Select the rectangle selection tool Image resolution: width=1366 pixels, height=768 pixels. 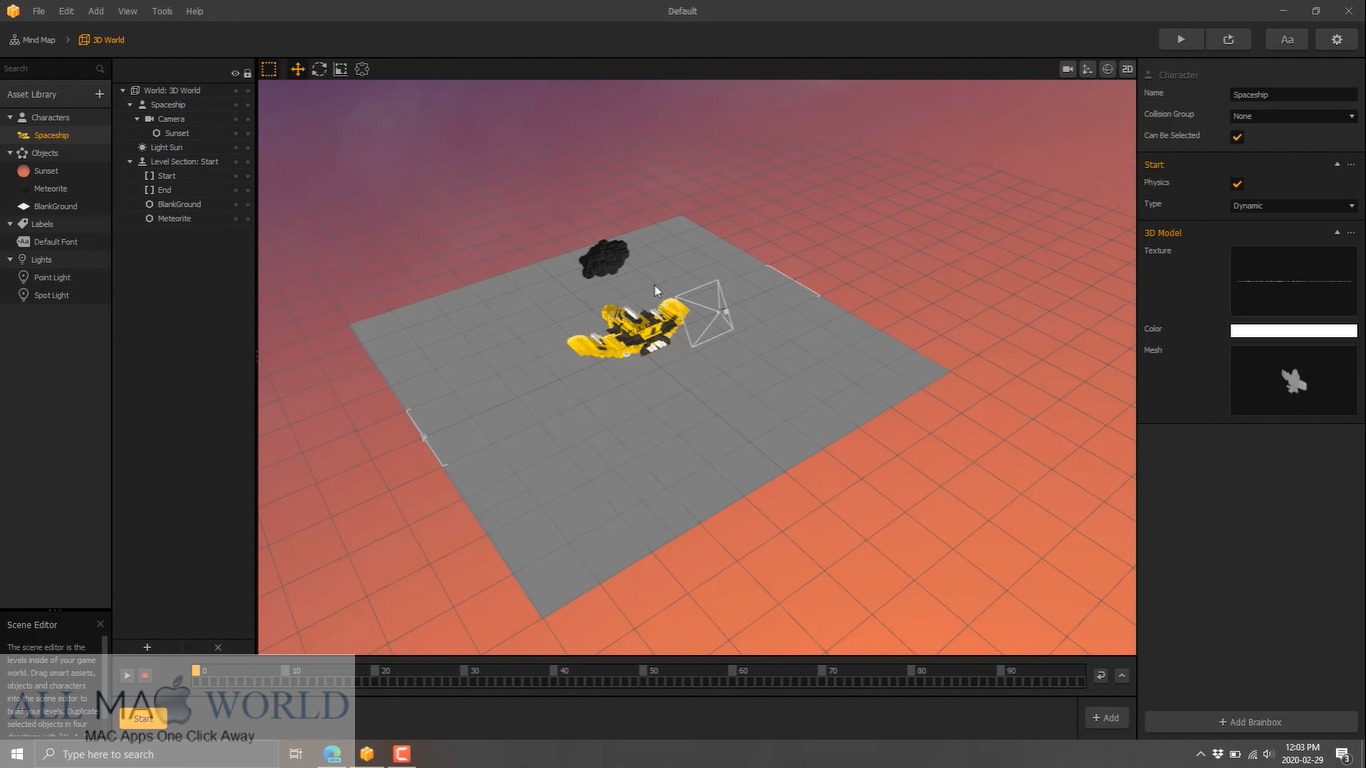(269, 69)
